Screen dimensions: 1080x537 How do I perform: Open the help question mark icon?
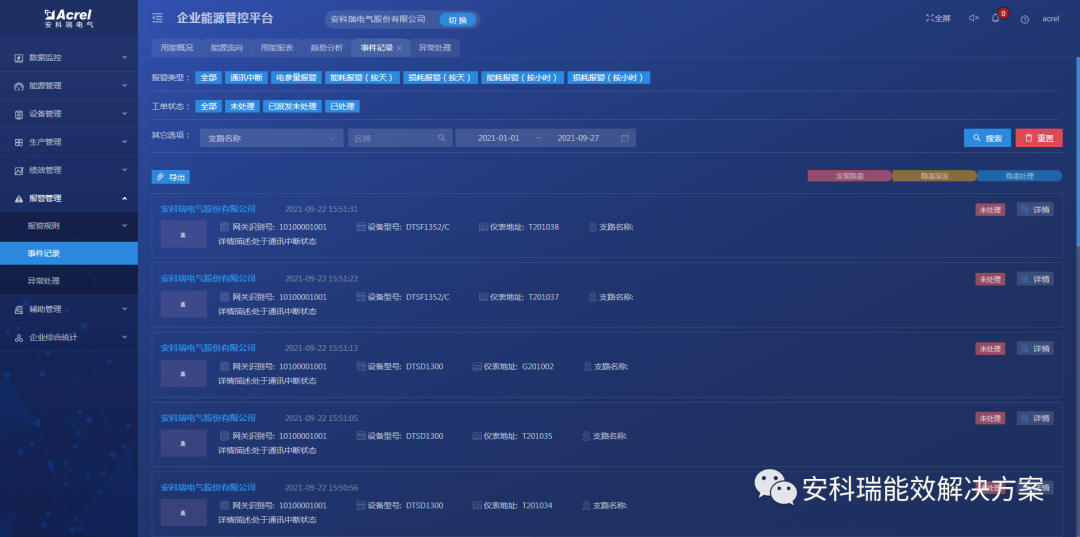click(x=1025, y=19)
